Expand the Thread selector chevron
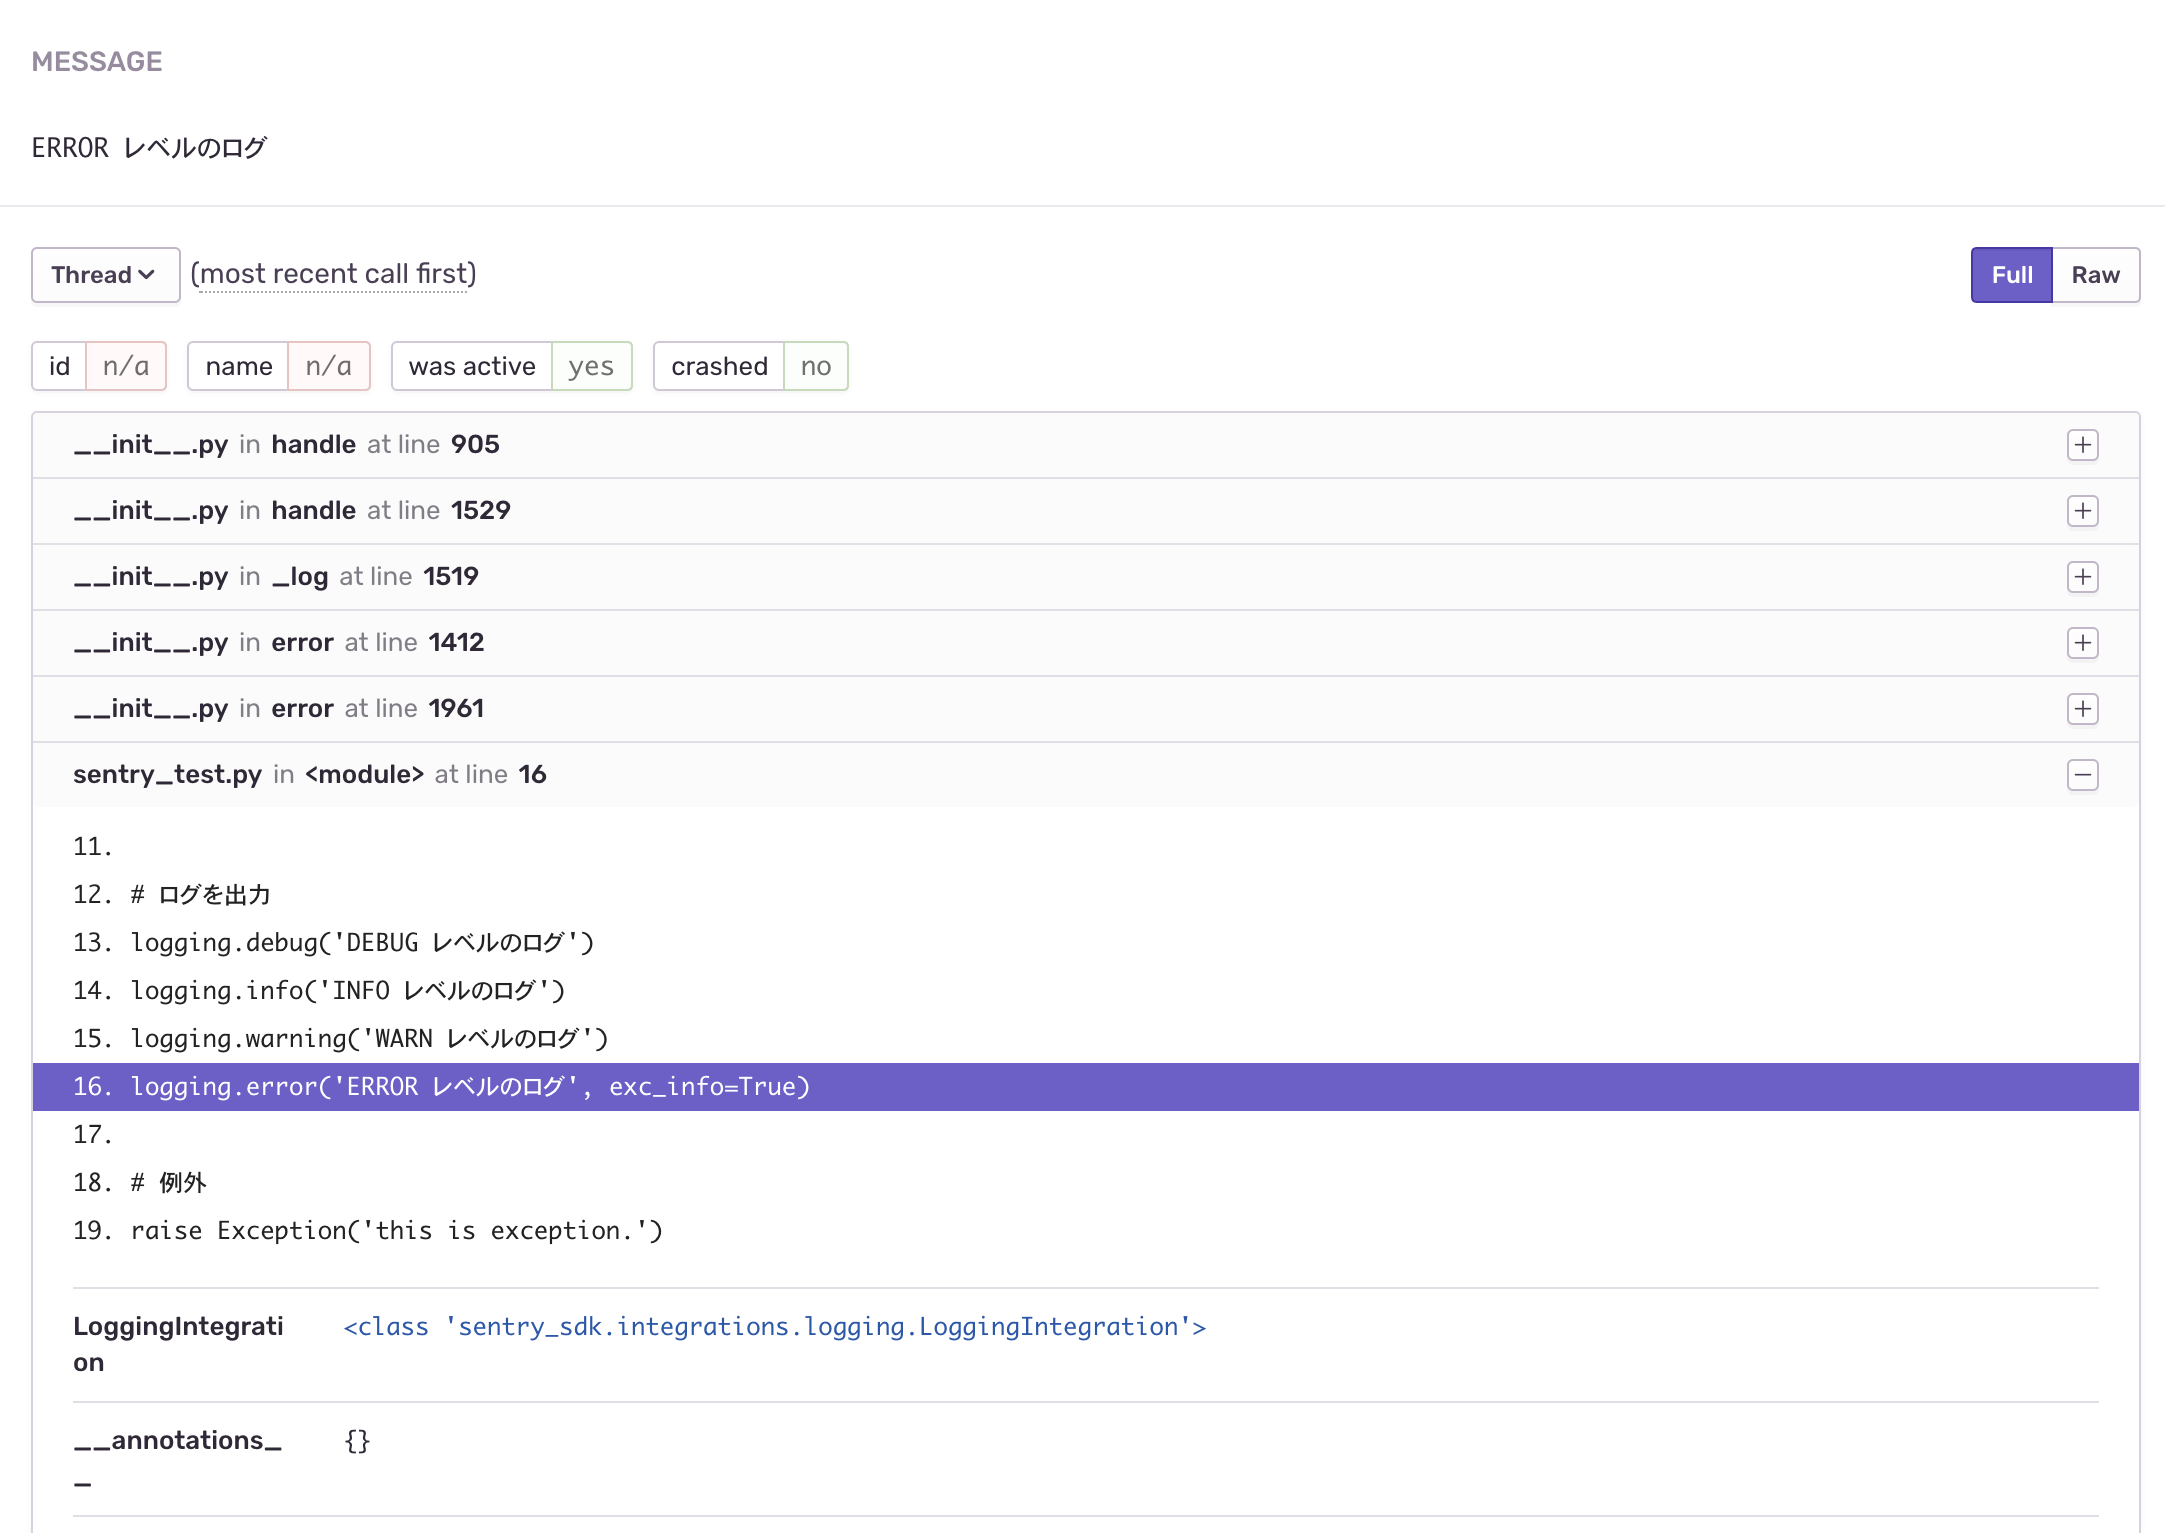 145,274
